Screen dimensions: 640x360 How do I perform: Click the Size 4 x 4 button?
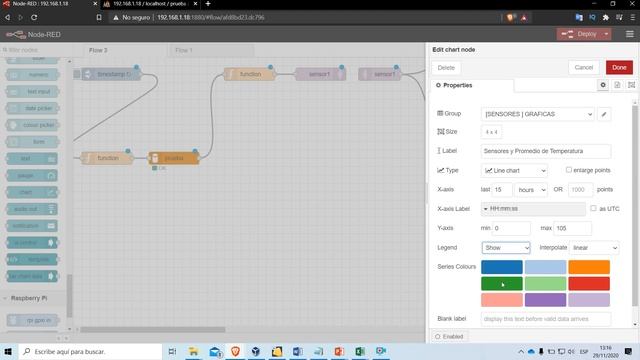[491, 132]
